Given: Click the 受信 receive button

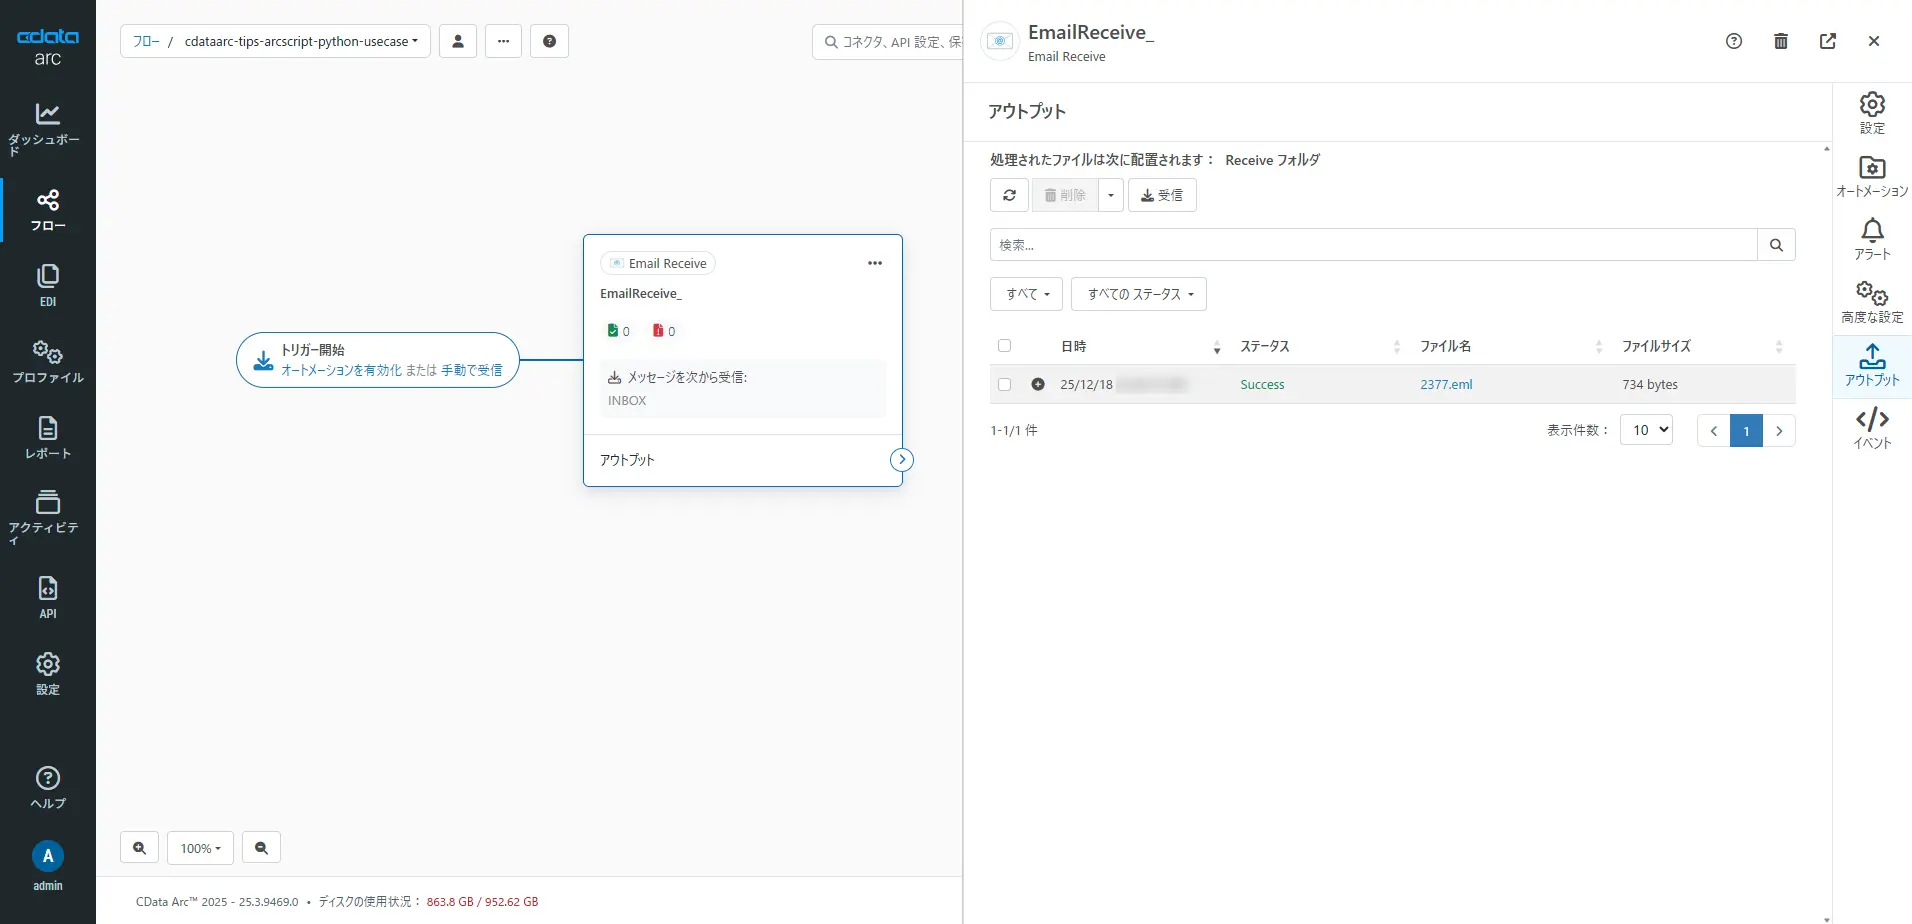Looking at the screenshot, I should tap(1162, 195).
